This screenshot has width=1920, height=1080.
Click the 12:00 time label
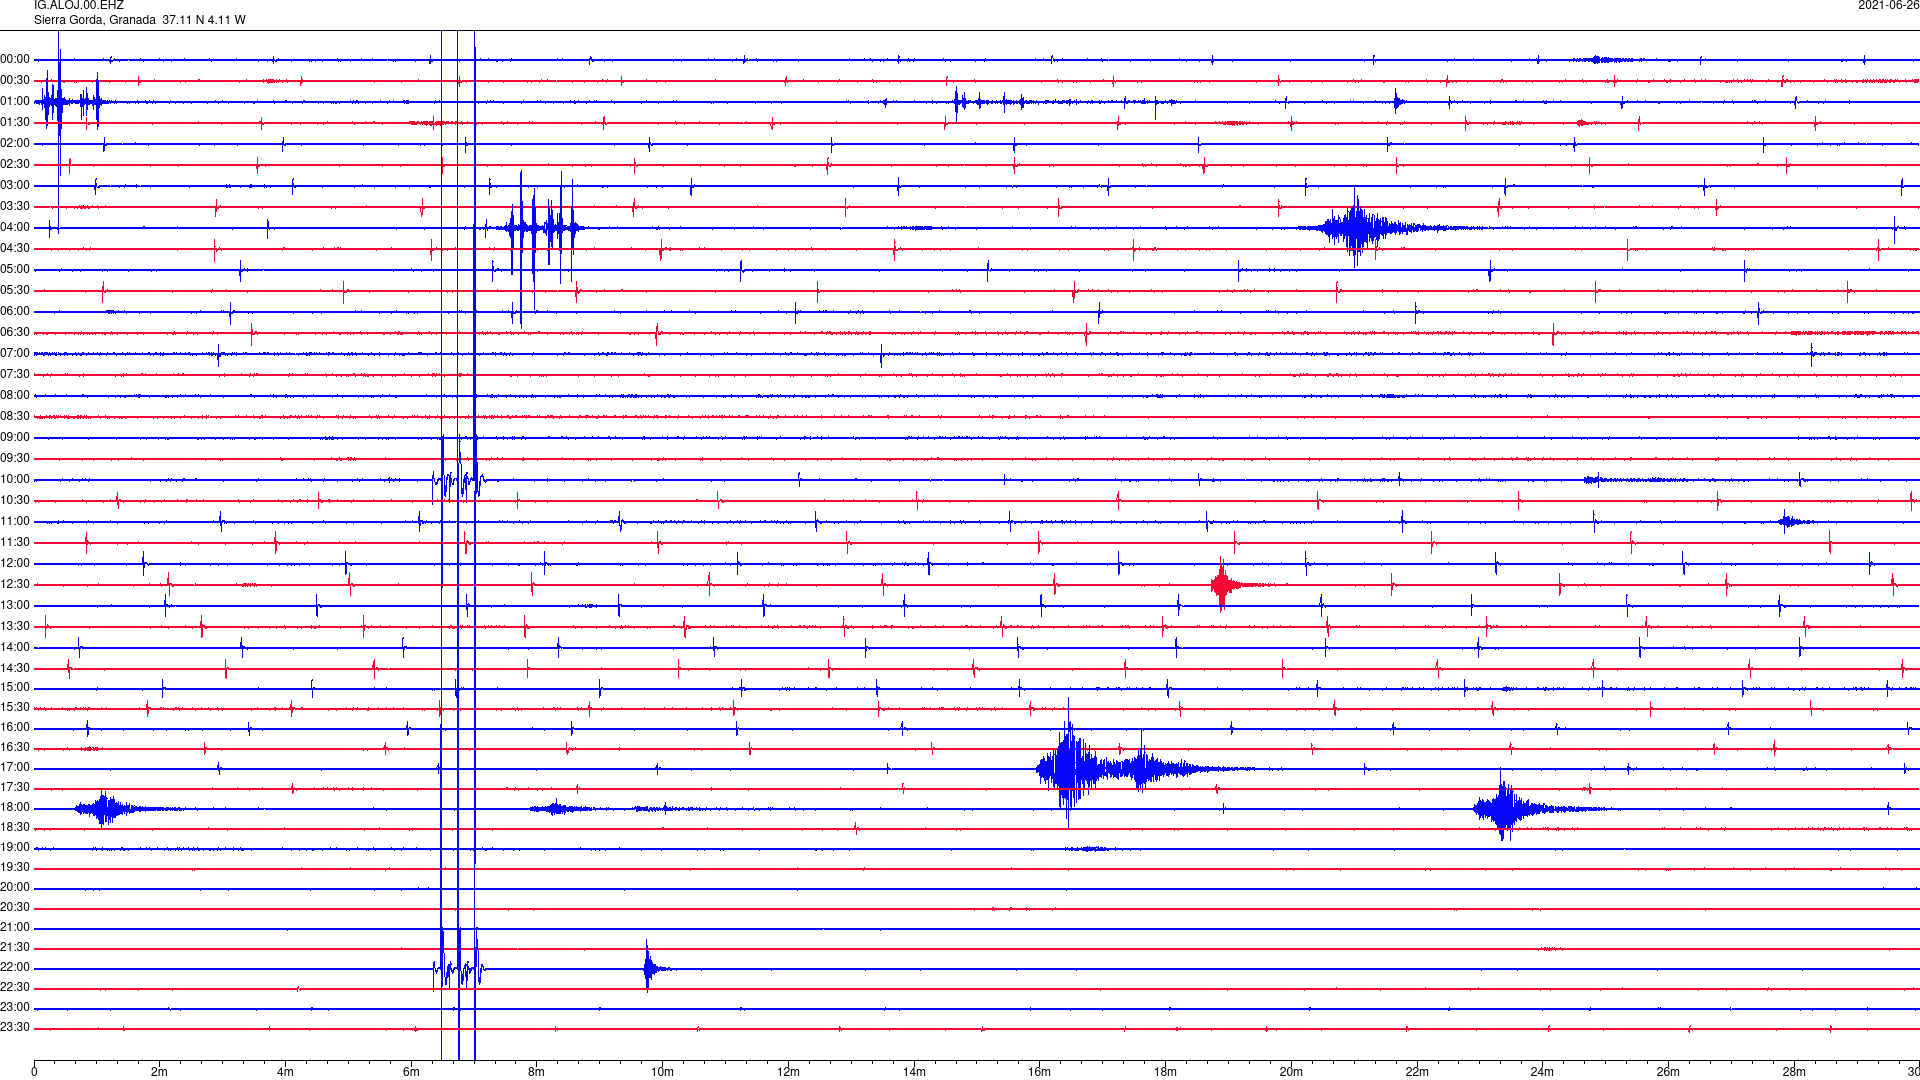15,564
